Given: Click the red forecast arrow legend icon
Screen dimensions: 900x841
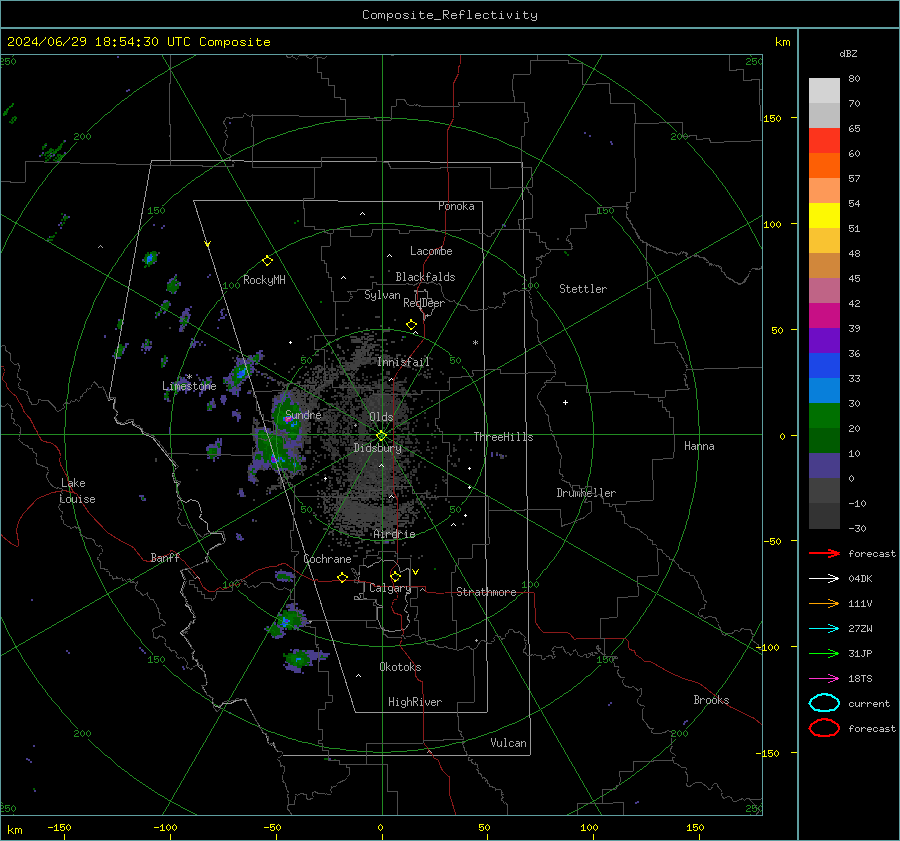Looking at the screenshot, I should 824,553.
